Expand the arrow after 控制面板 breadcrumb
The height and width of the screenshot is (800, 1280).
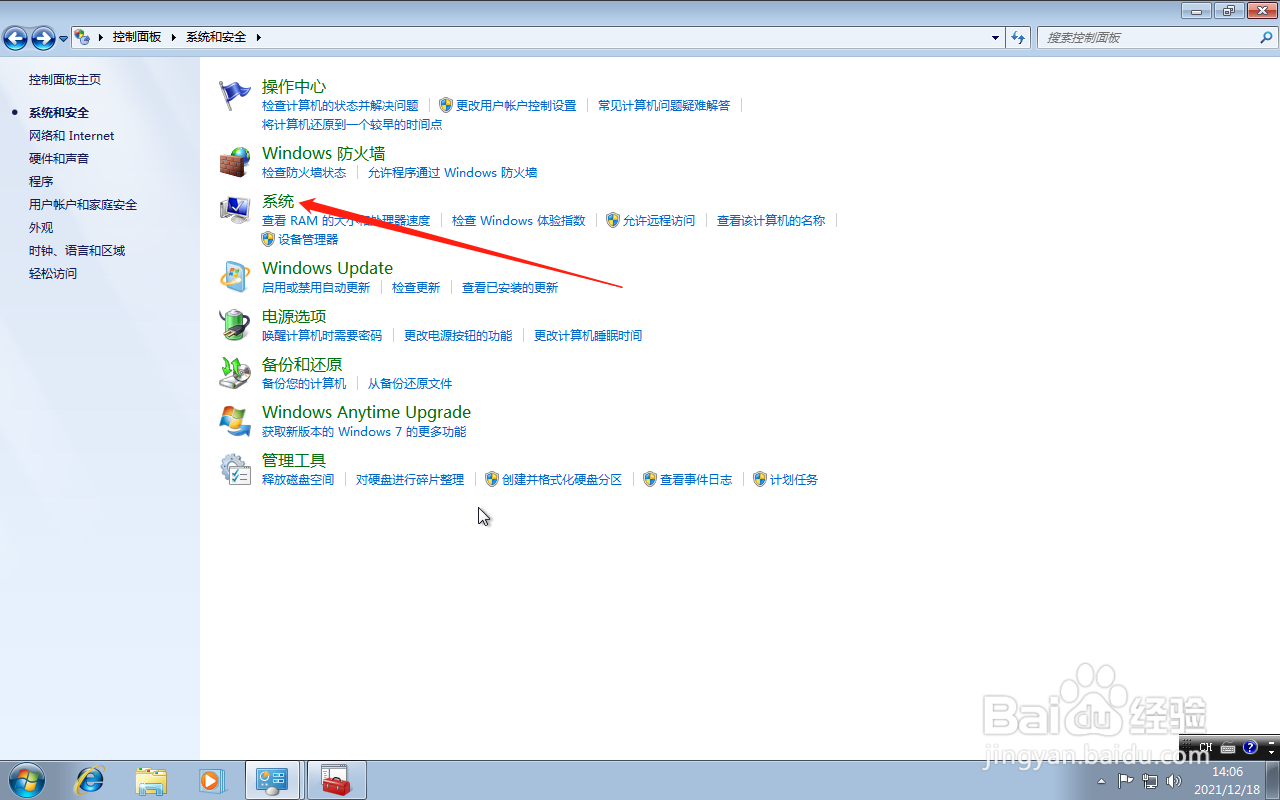tap(174, 37)
